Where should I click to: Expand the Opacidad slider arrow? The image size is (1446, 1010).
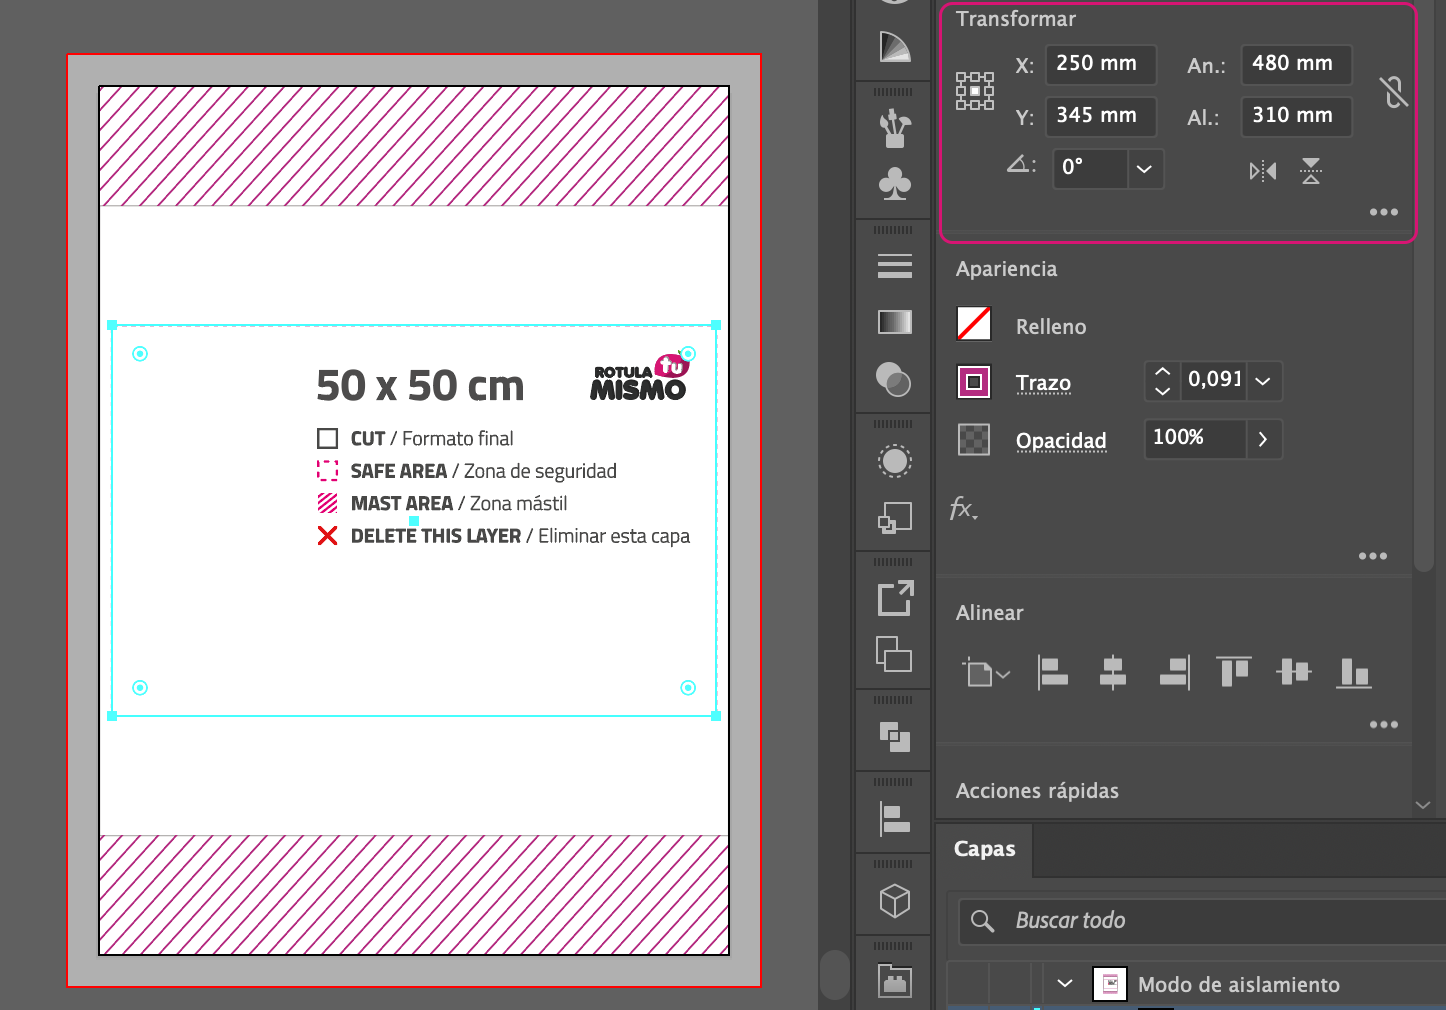pyautogui.click(x=1263, y=439)
